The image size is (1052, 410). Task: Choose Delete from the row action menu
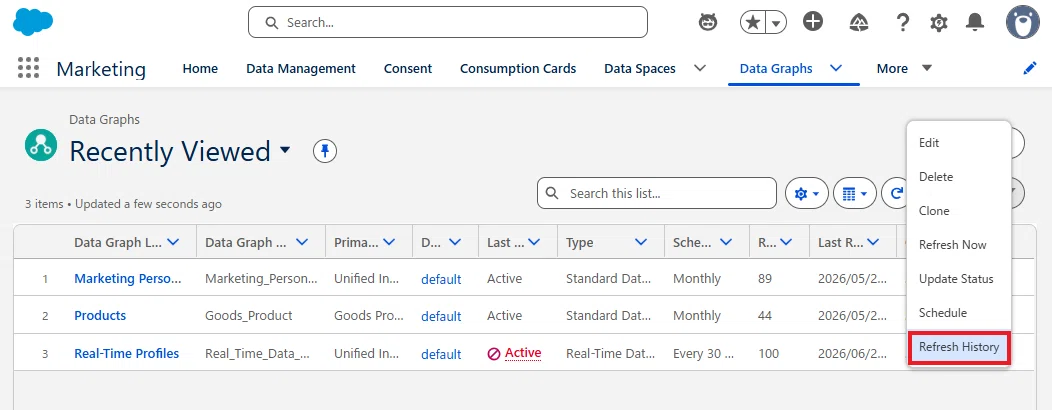[959, 177]
